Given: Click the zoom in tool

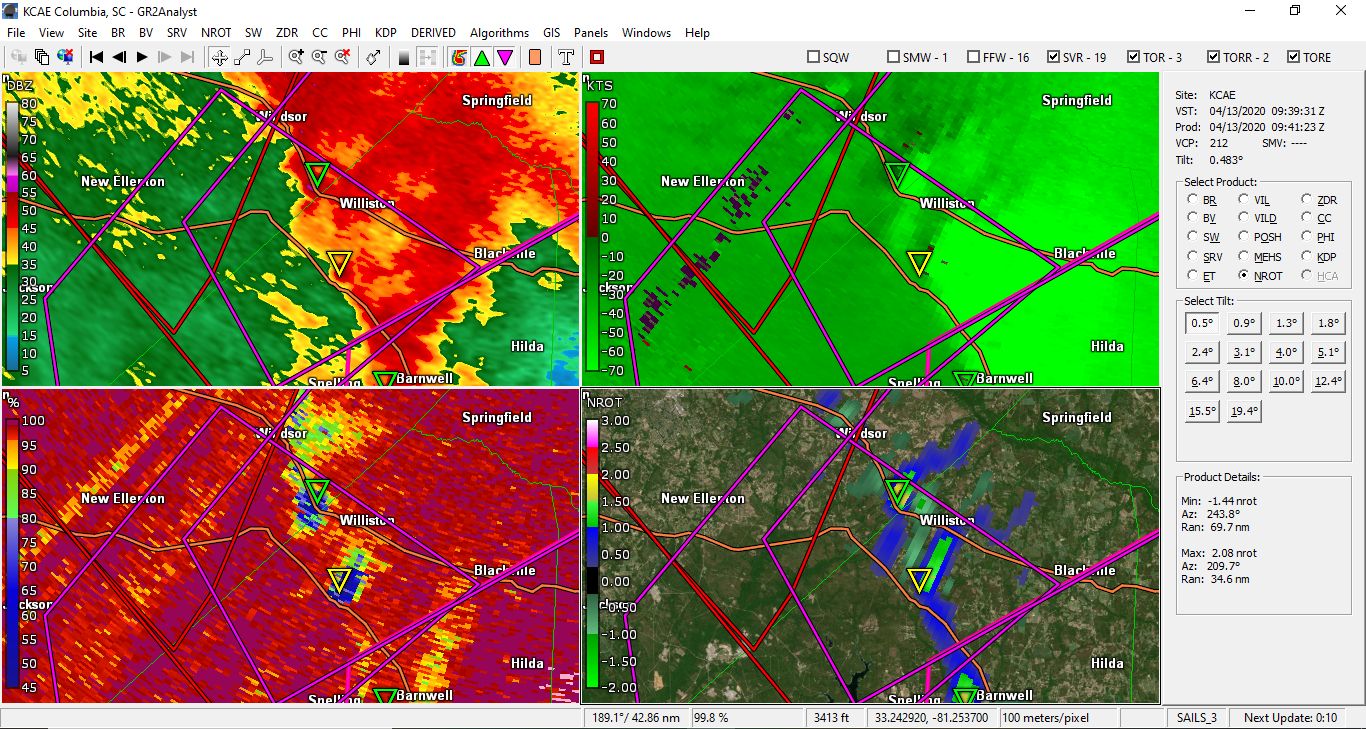Looking at the screenshot, I should click(x=294, y=57).
